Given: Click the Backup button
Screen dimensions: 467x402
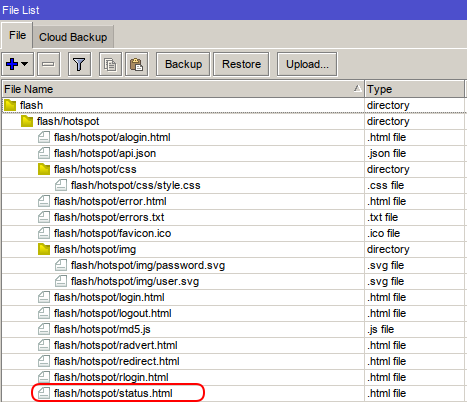Looking at the screenshot, I should click(183, 64).
